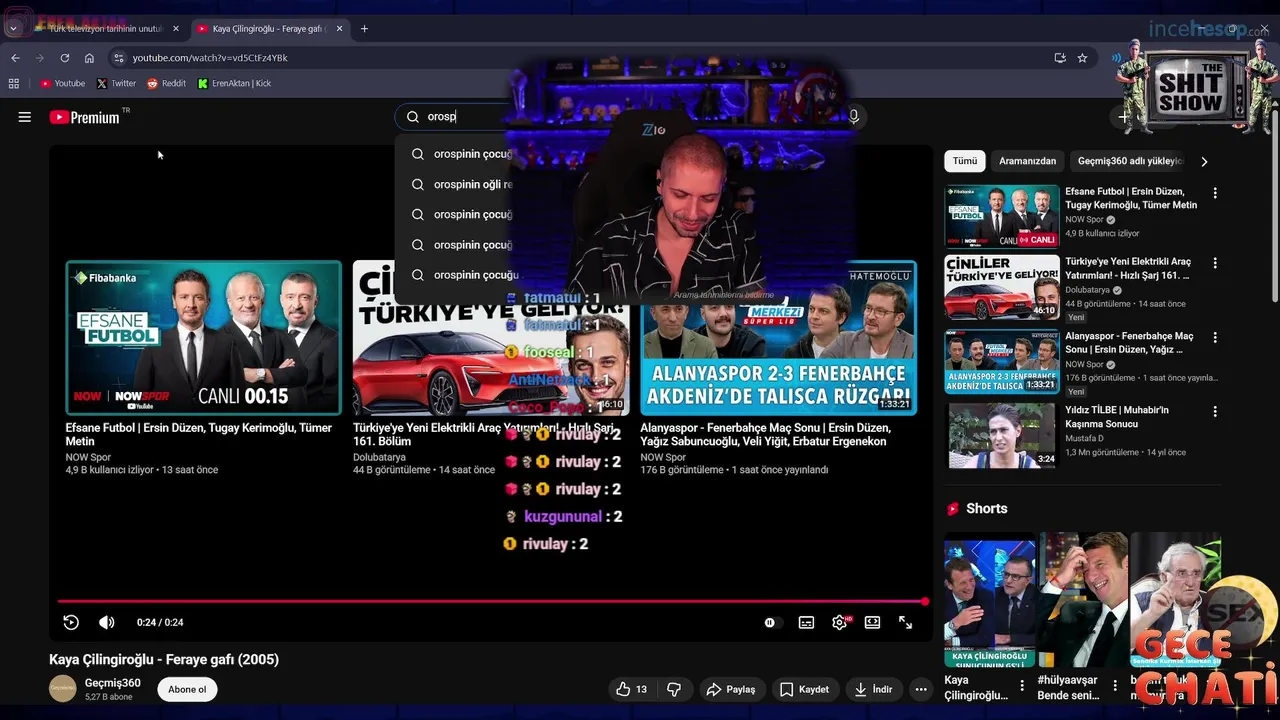Close the Türk televizyon tarihinin browser tab
This screenshot has width=1280, height=720.
pos(176,29)
